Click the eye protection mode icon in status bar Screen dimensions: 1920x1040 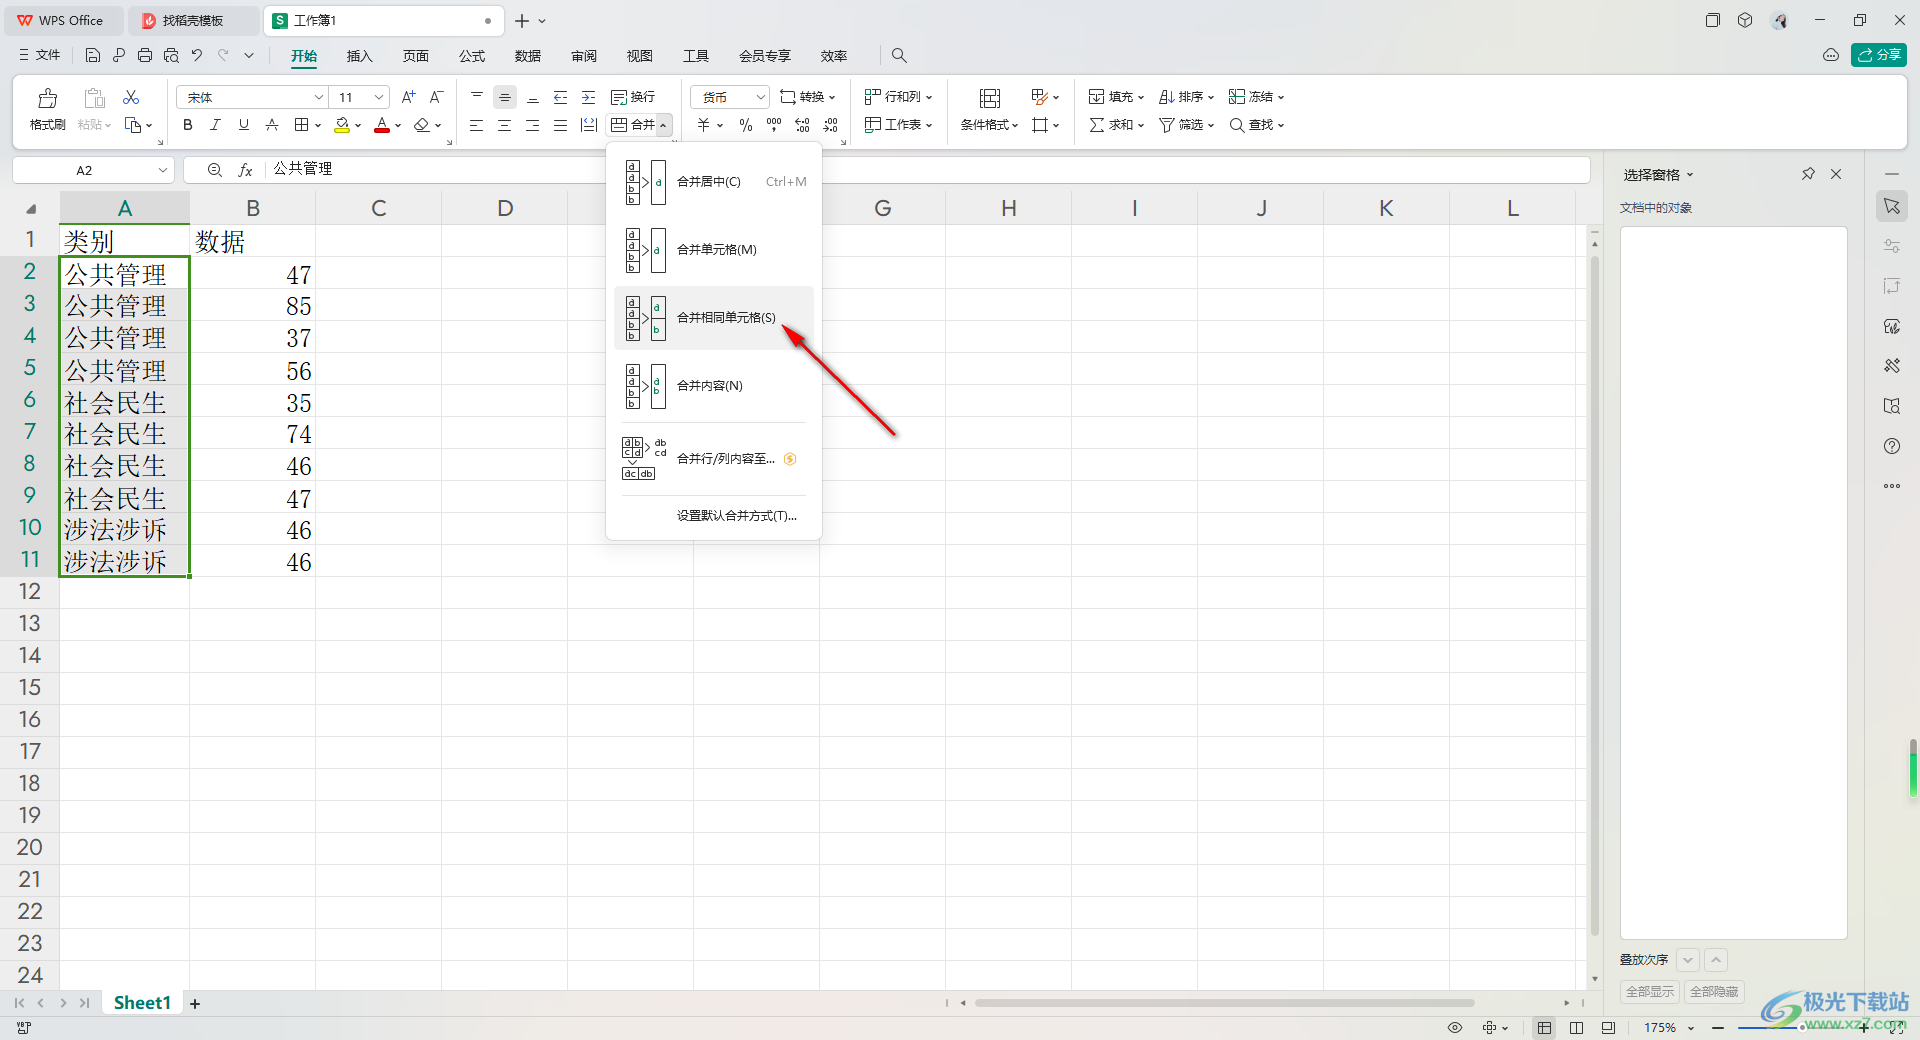(x=1455, y=1028)
